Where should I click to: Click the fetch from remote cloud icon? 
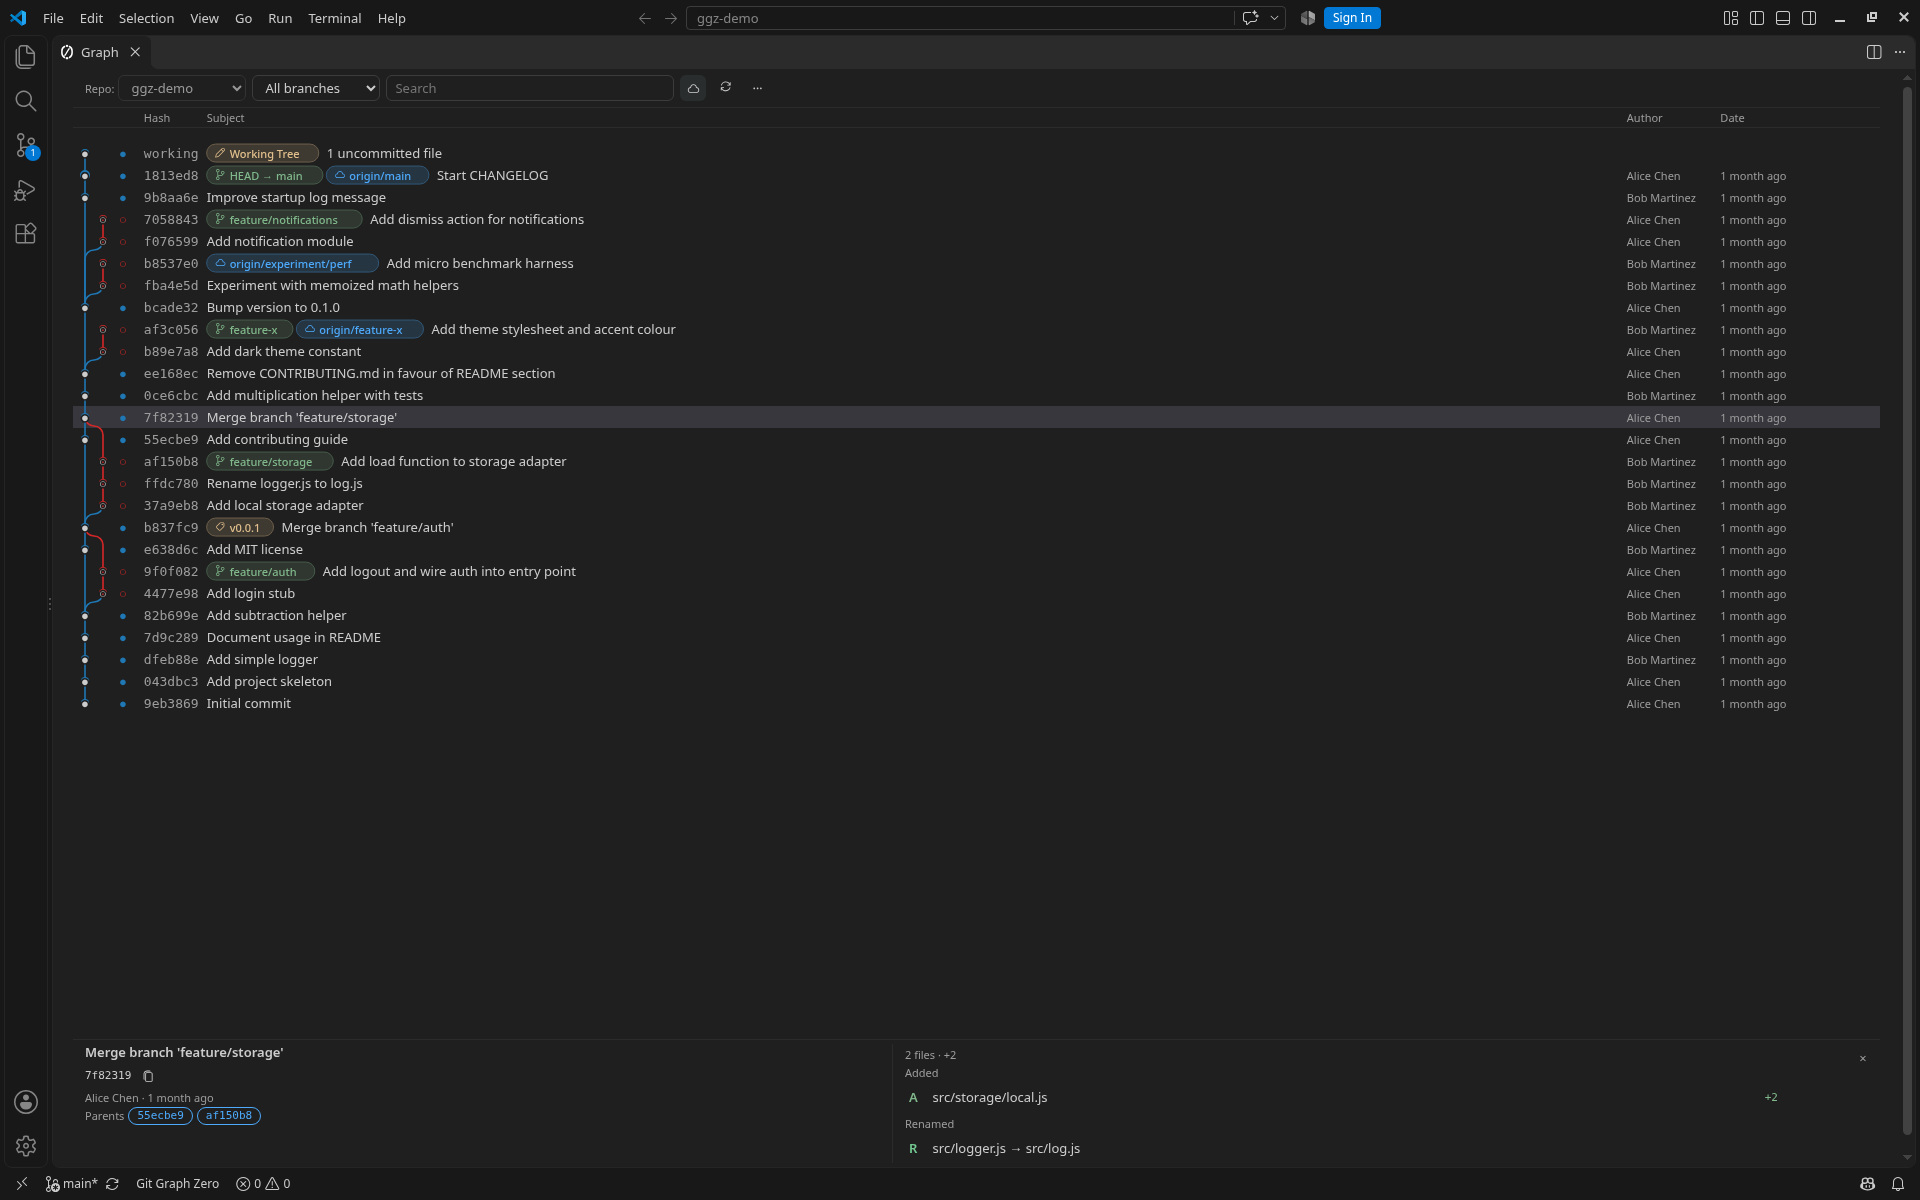(693, 88)
